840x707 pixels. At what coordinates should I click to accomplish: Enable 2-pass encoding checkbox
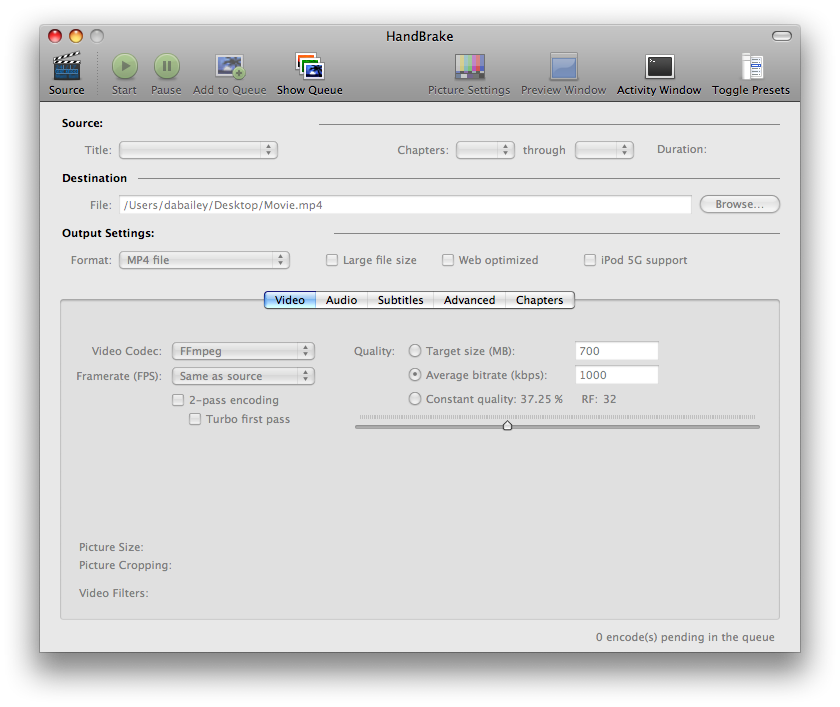178,400
